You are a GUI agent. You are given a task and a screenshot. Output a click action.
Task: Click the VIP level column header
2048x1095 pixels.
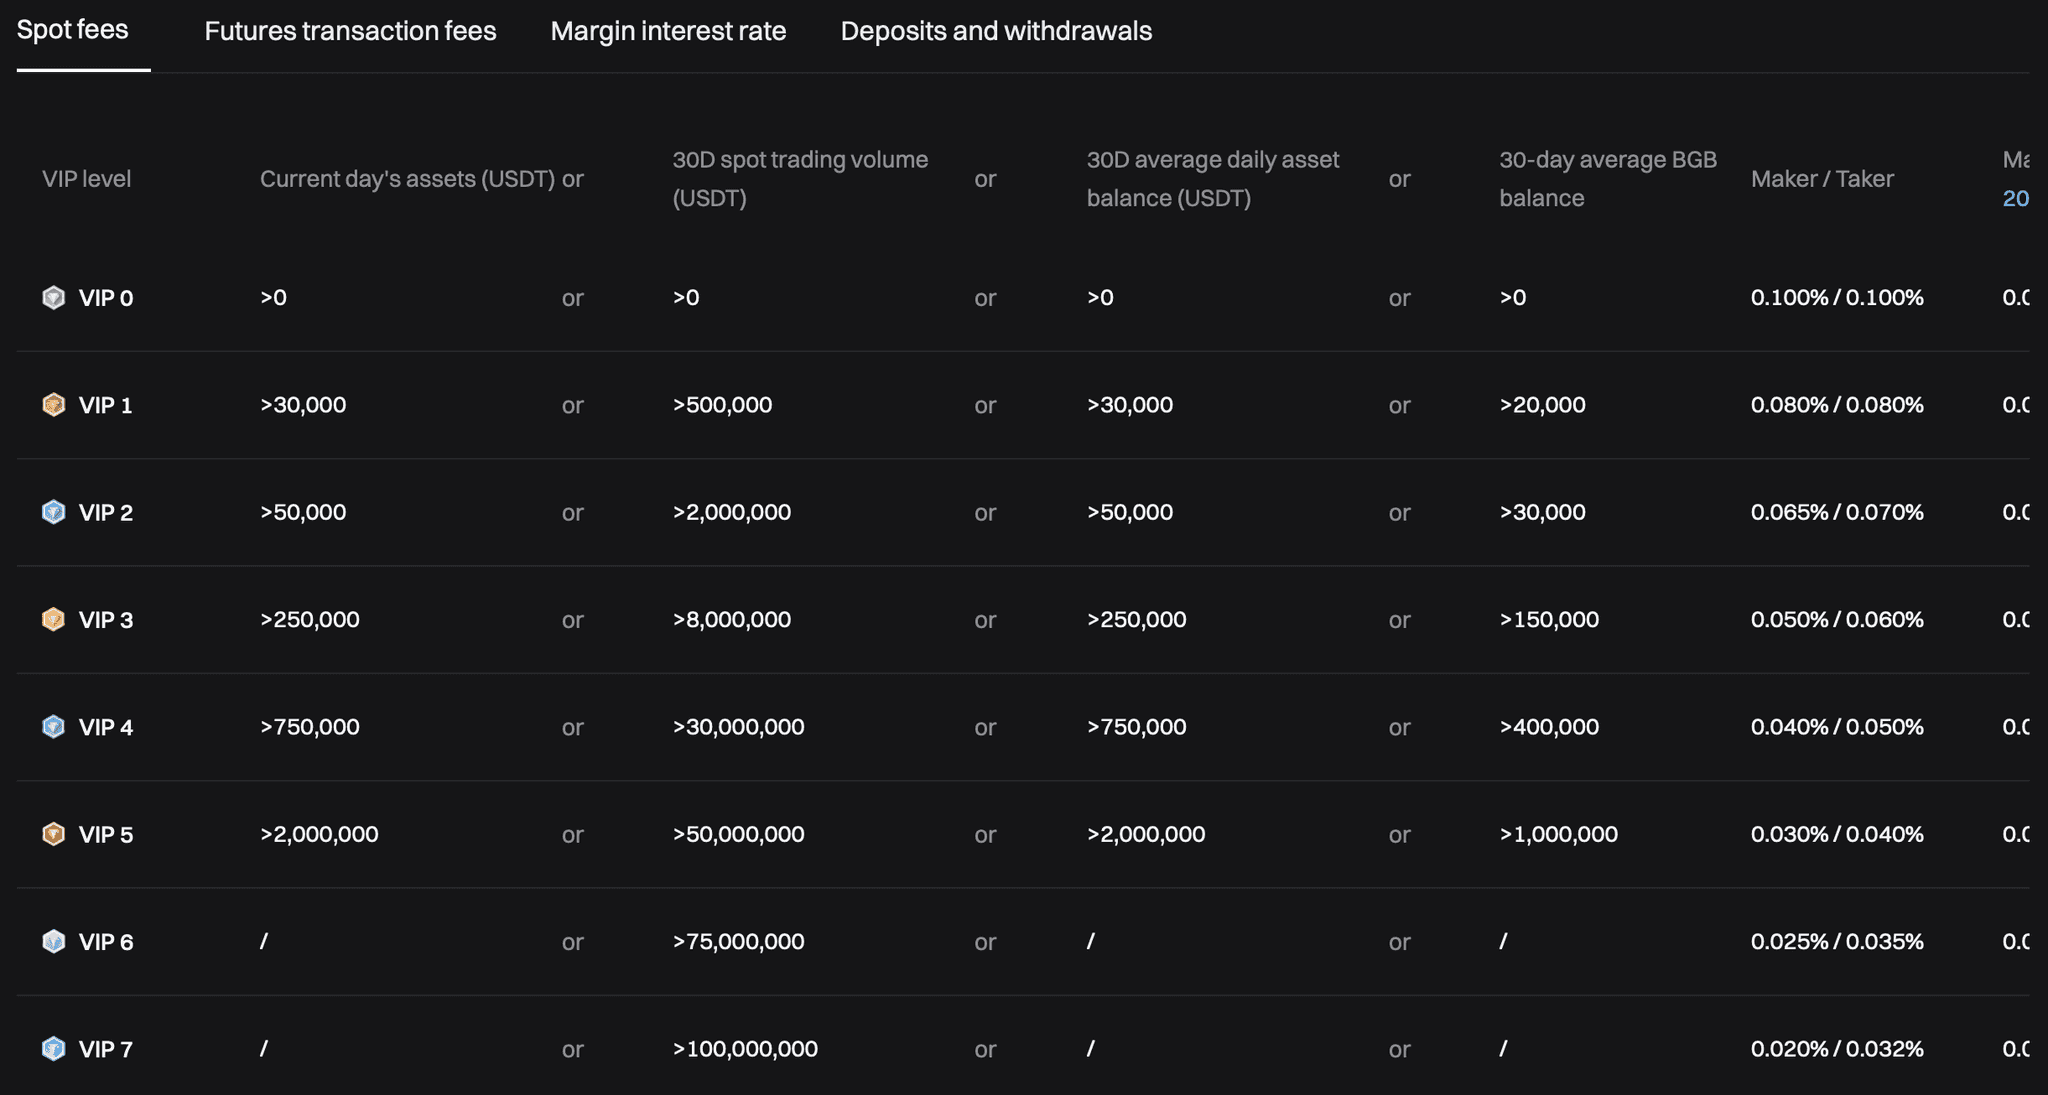(86, 178)
